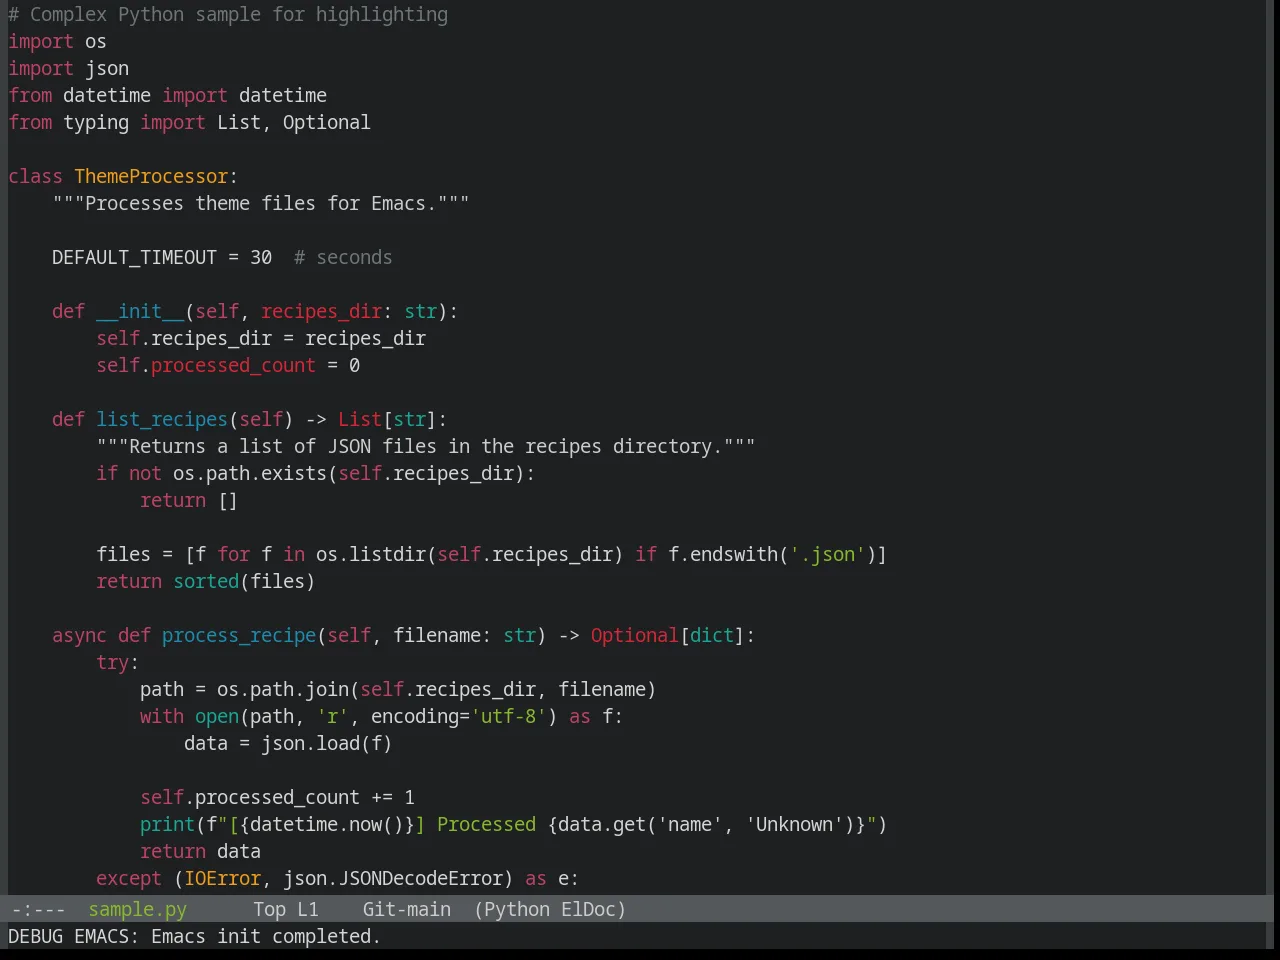Click 'IOError' exception name
This screenshot has width=1280, height=960.
[222, 878]
